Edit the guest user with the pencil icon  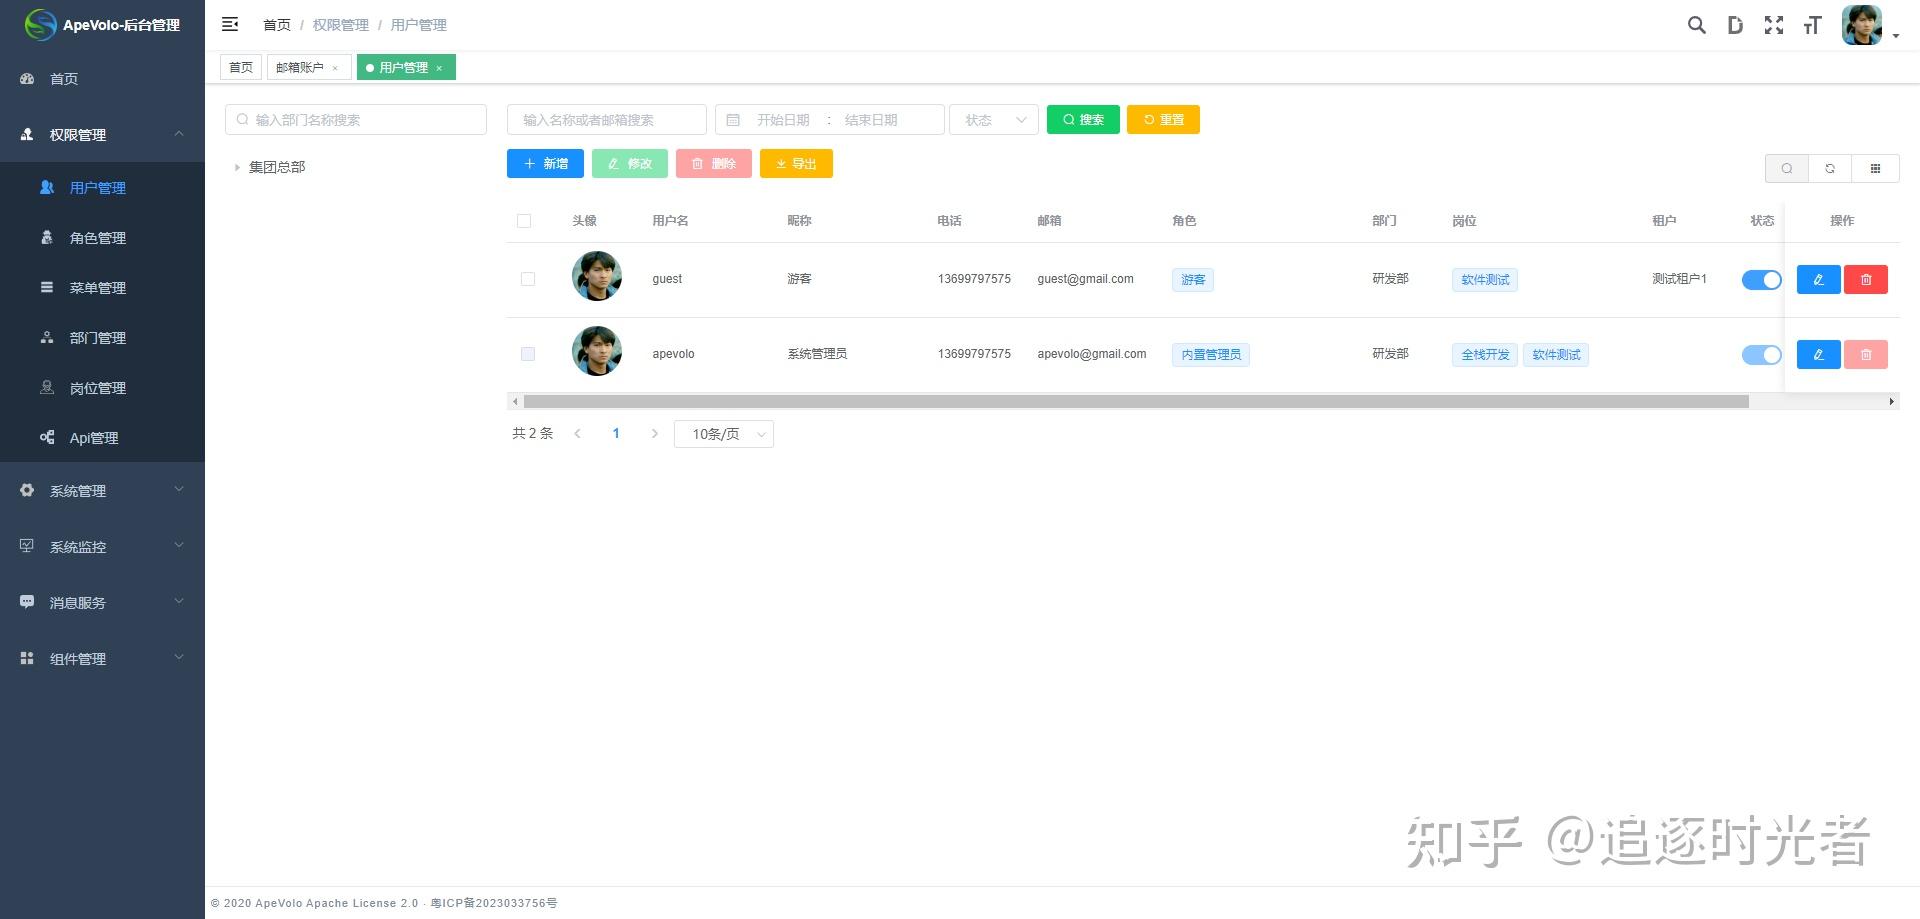tap(1817, 279)
